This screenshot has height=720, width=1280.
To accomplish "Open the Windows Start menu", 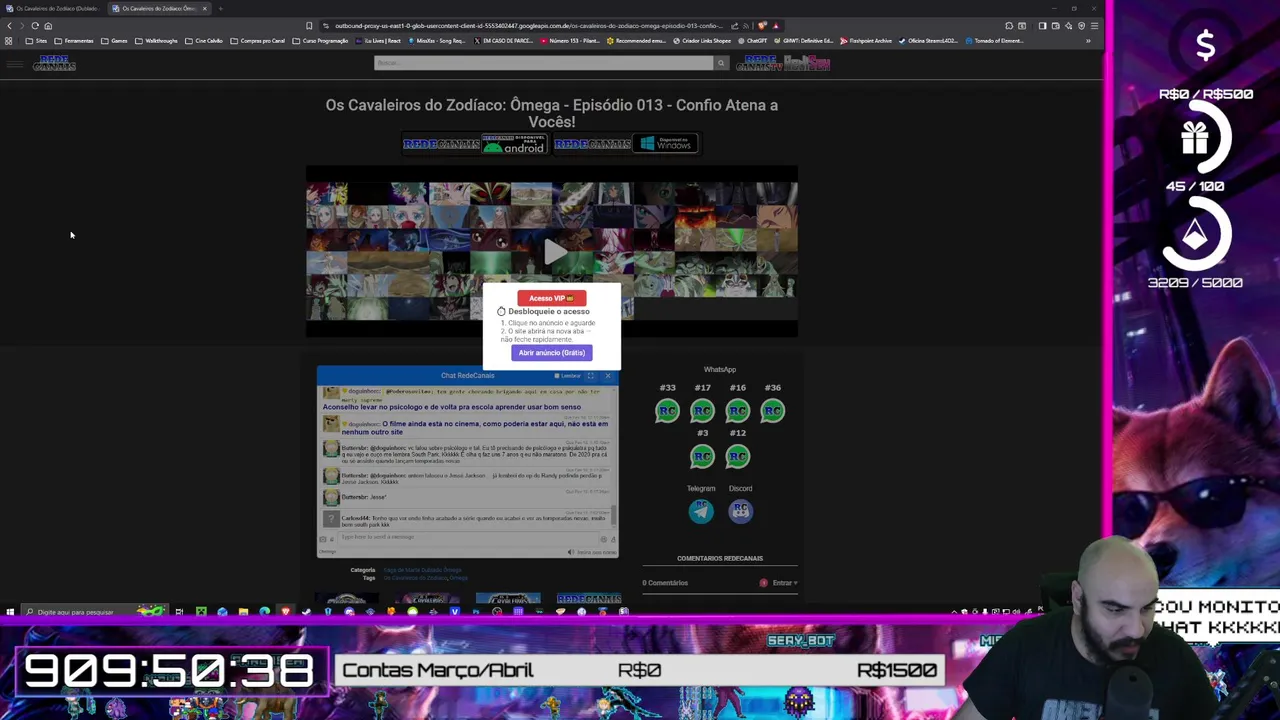I will tap(10, 611).
